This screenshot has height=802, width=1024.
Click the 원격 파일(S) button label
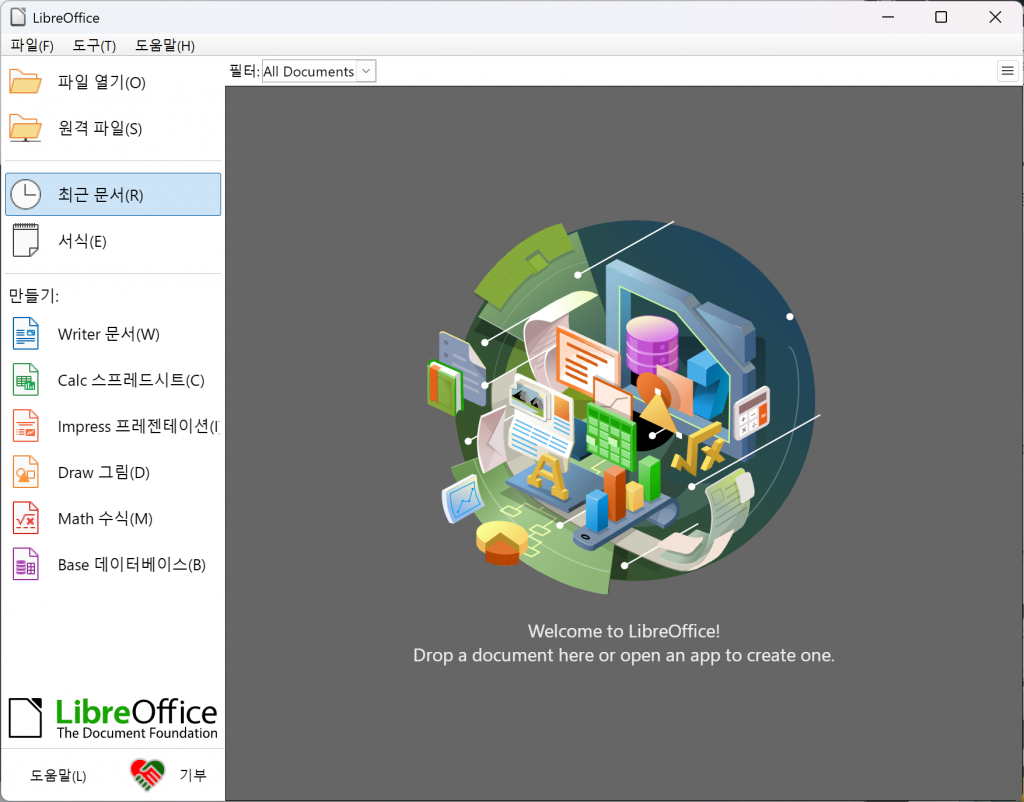[100, 129]
